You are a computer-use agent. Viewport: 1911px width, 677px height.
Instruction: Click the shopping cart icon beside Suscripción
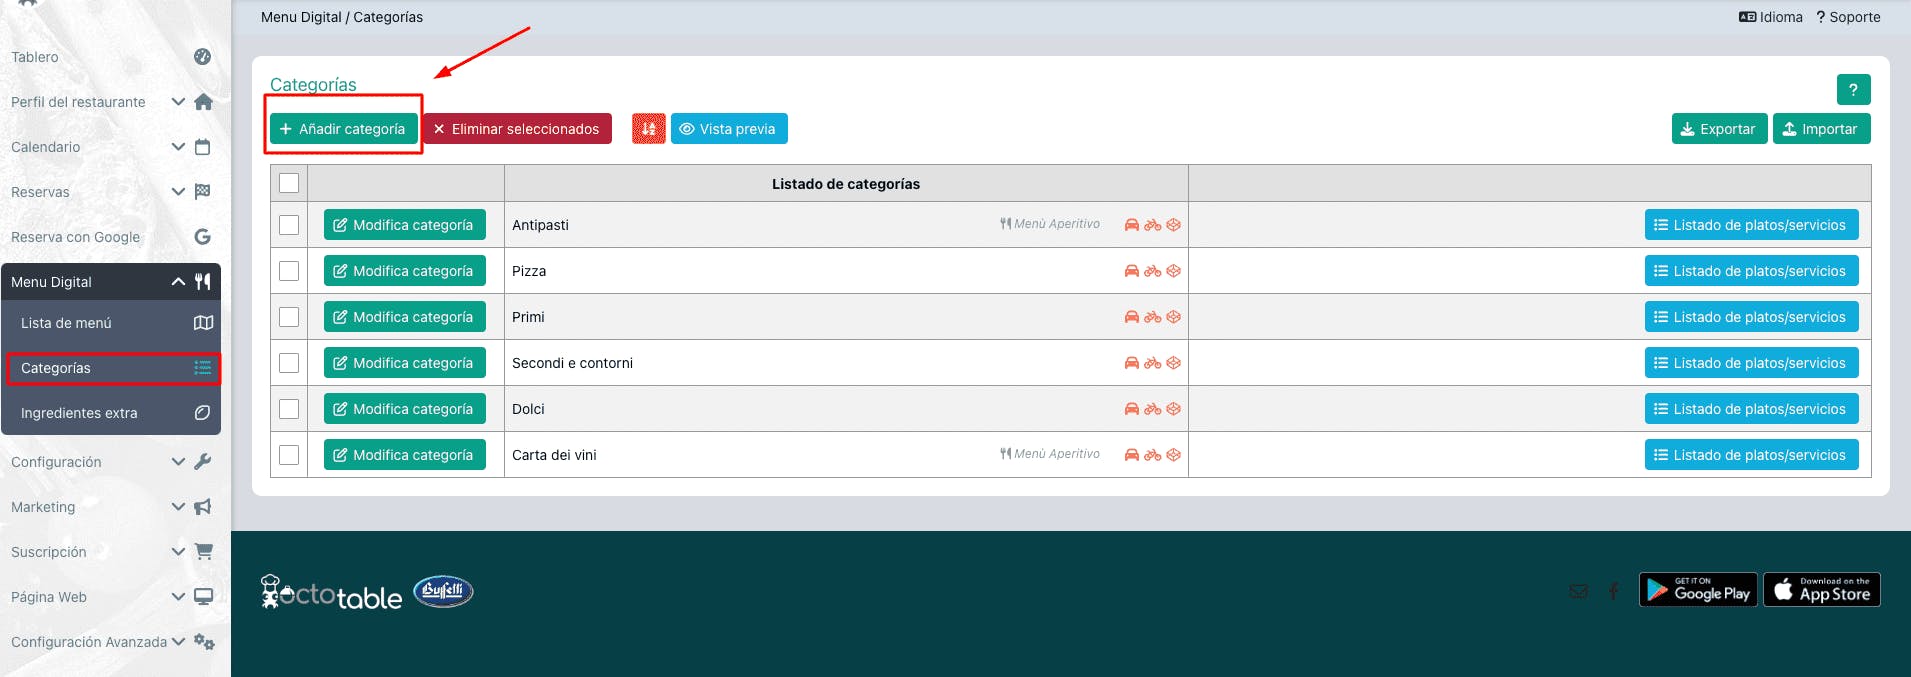pos(203,552)
